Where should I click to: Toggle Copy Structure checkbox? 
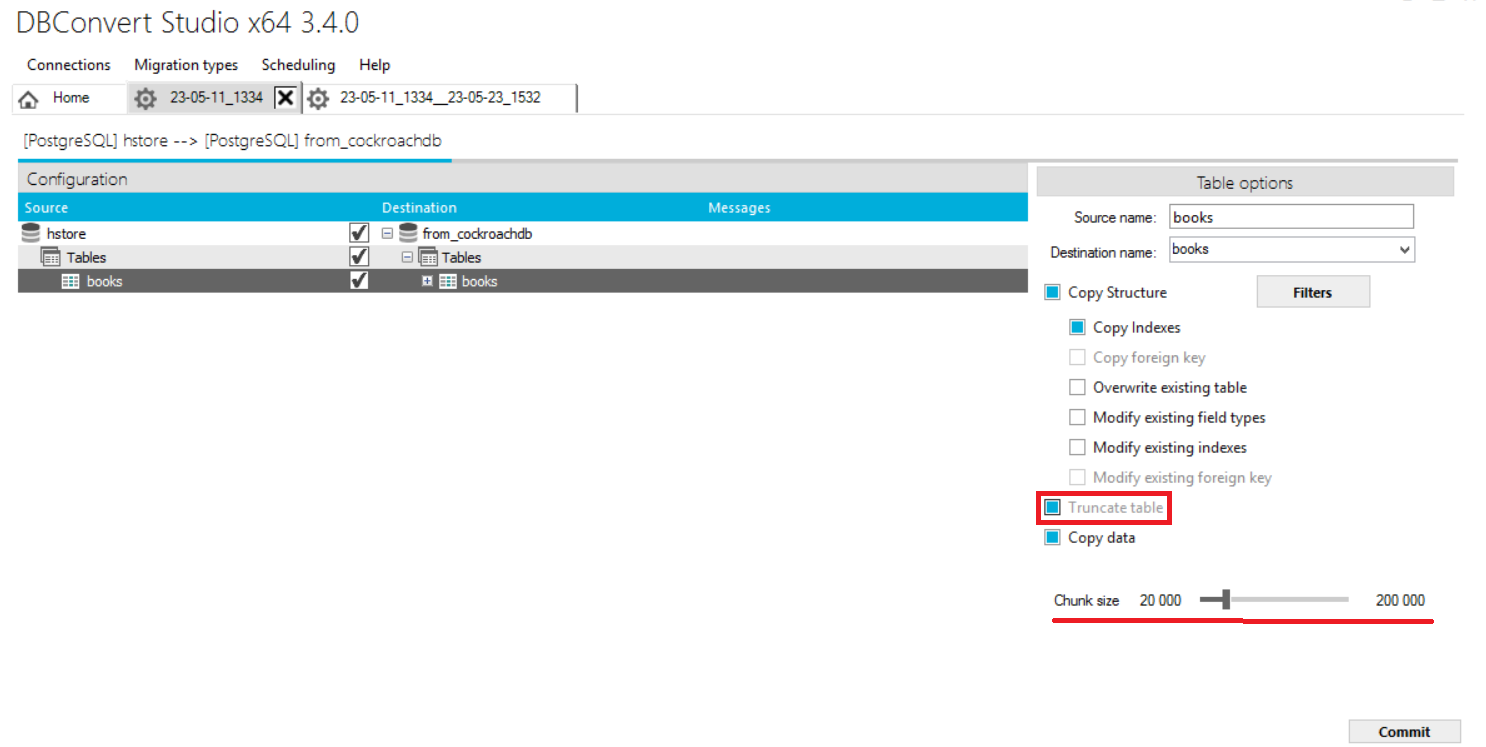(1052, 293)
